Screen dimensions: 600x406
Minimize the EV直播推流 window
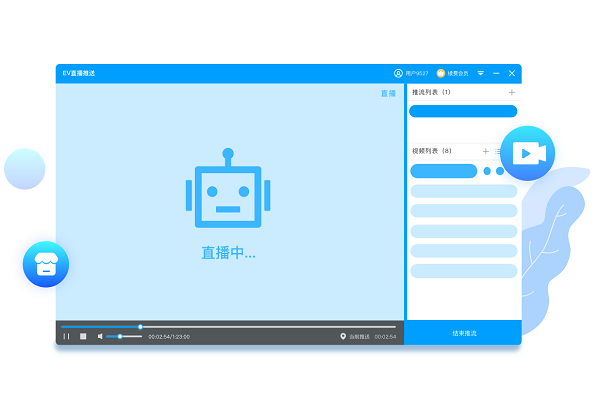[496, 73]
